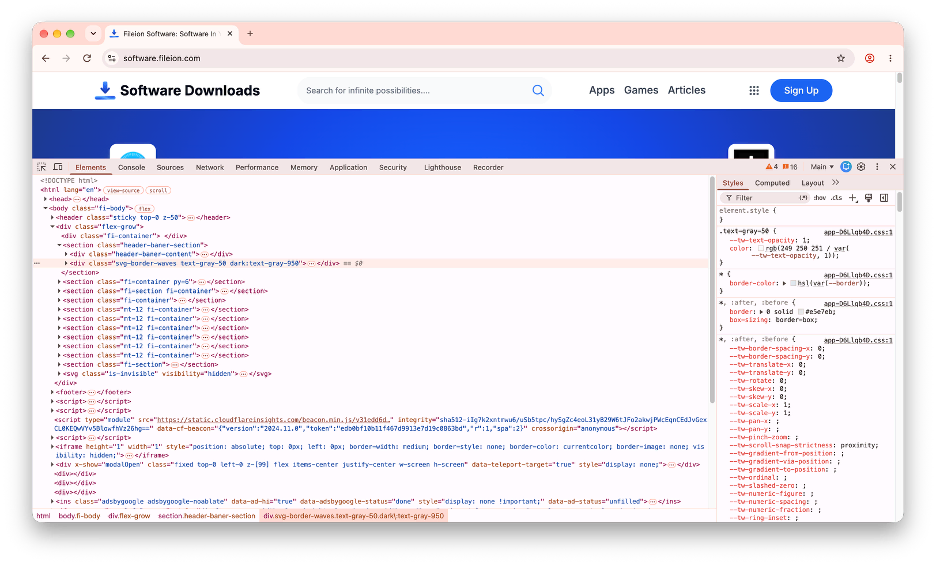936x566 pixels.
Task: Click the Software Downloads logo
Action: tap(177, 90)
